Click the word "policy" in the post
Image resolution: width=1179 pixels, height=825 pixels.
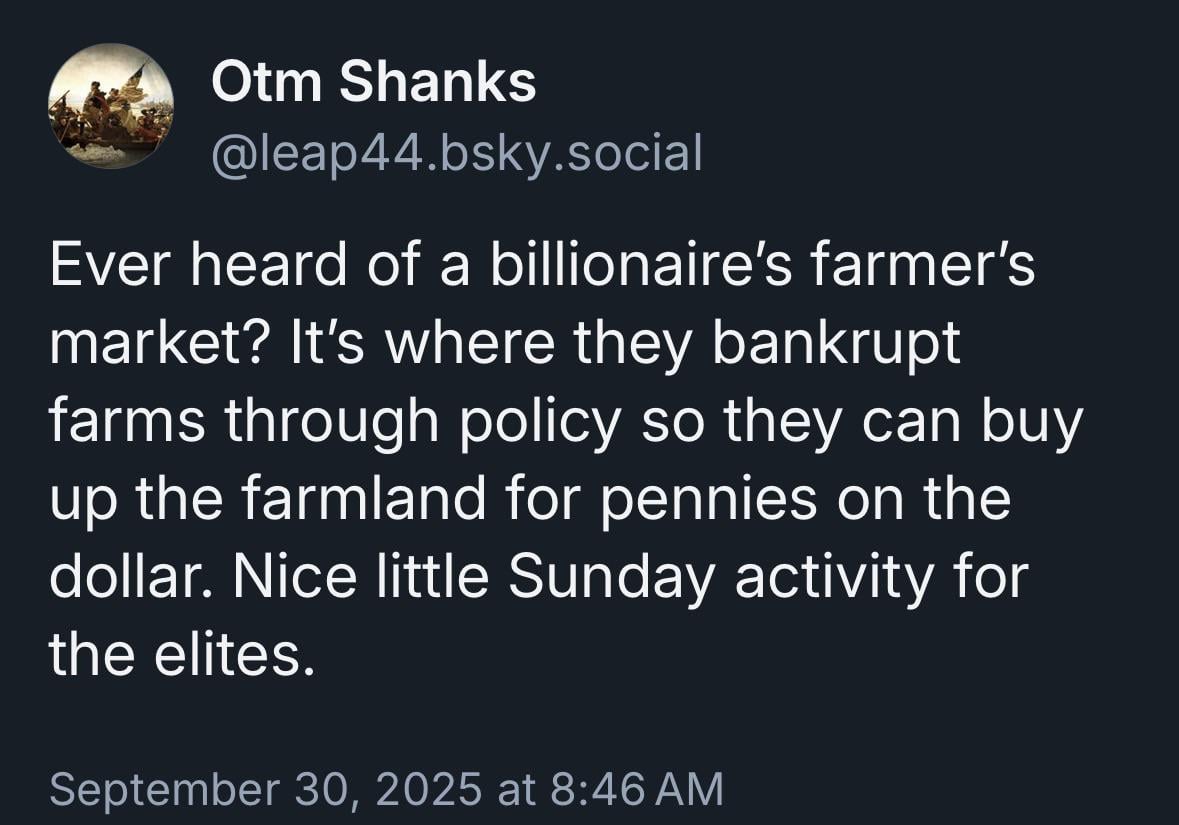point(540,421)
